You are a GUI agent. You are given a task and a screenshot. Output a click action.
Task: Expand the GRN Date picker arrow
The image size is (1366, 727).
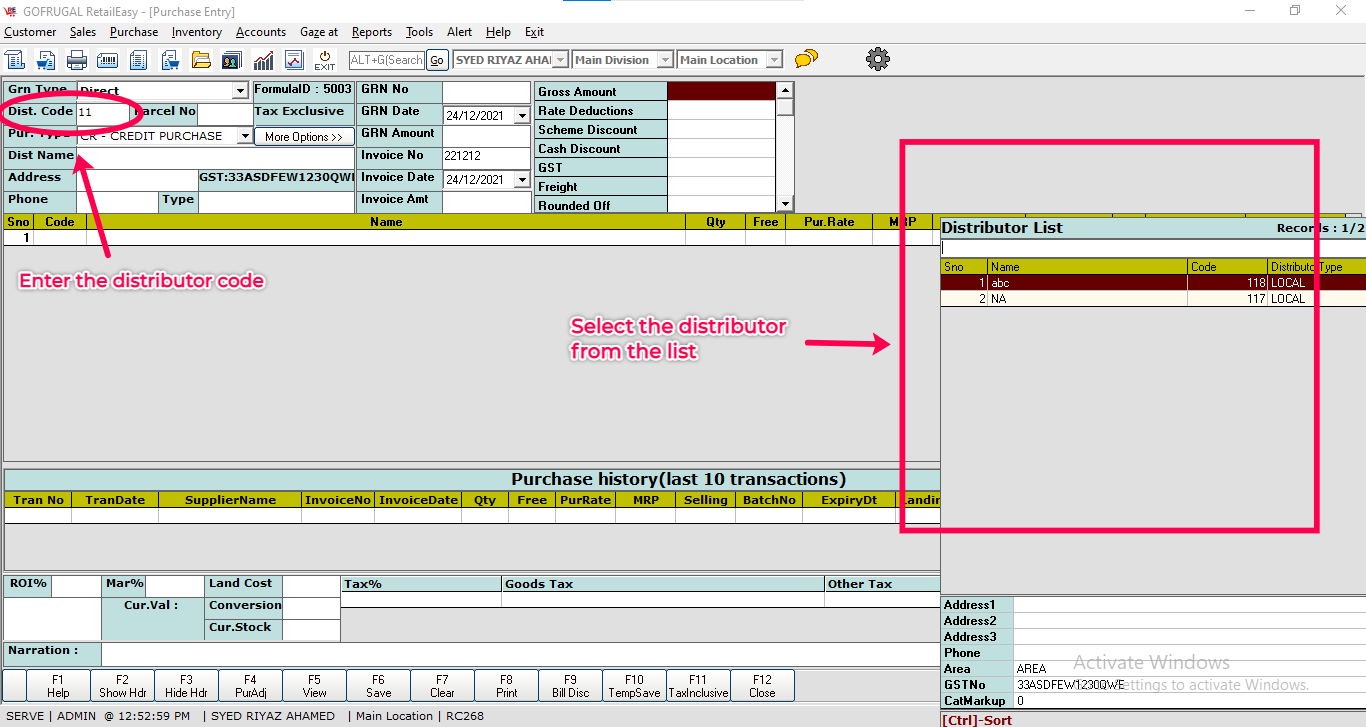pyautogui.click(x=521, y=116)
